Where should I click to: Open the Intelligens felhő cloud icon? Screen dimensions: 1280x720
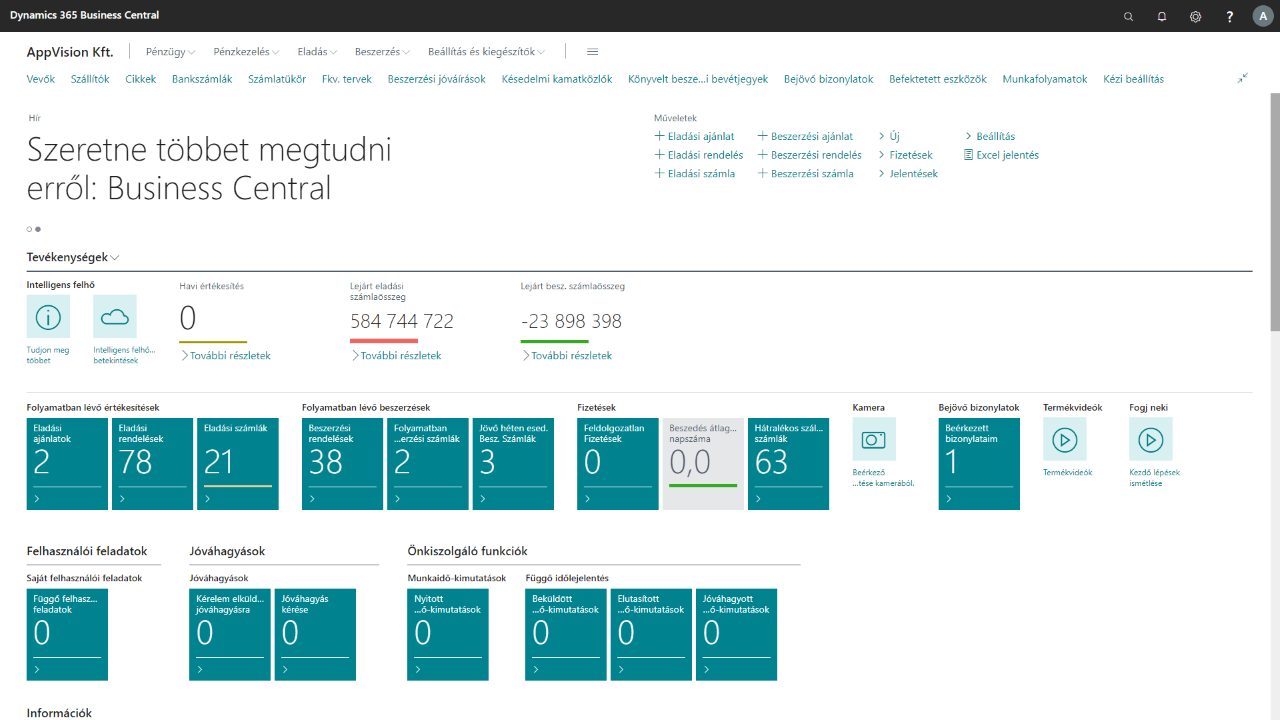click(x=115, y=317)
